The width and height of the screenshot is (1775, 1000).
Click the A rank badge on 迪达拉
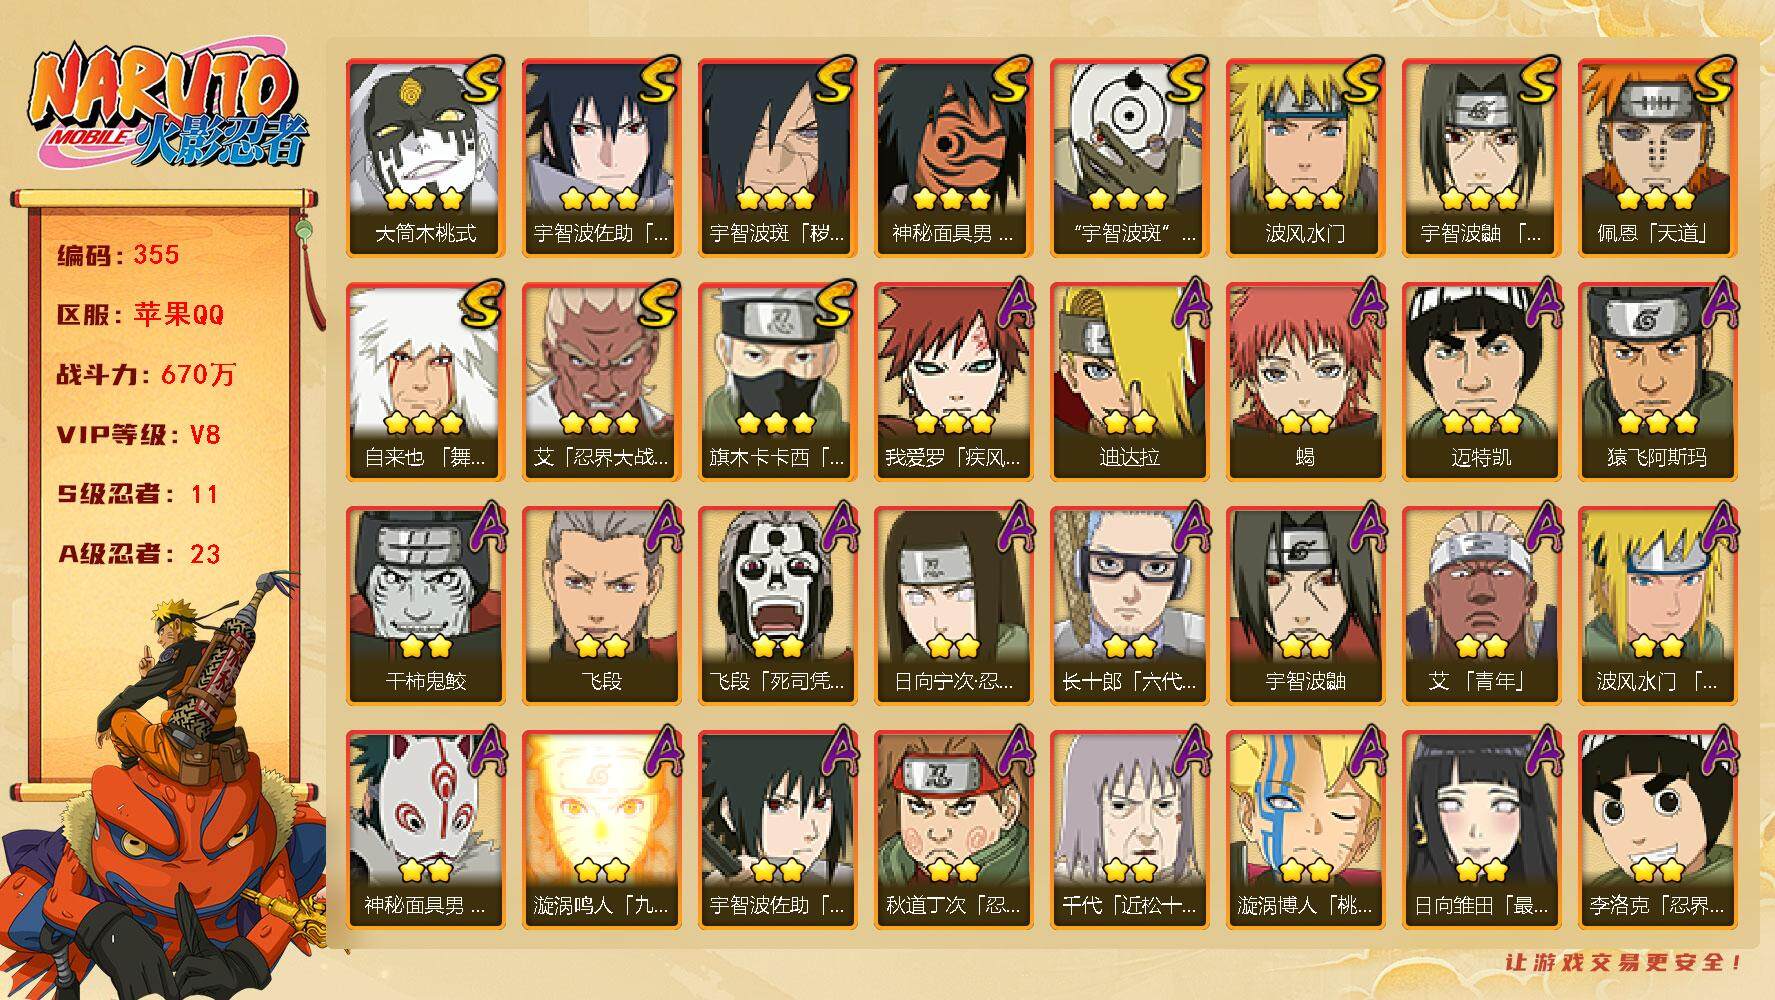tap(1189, 304)
